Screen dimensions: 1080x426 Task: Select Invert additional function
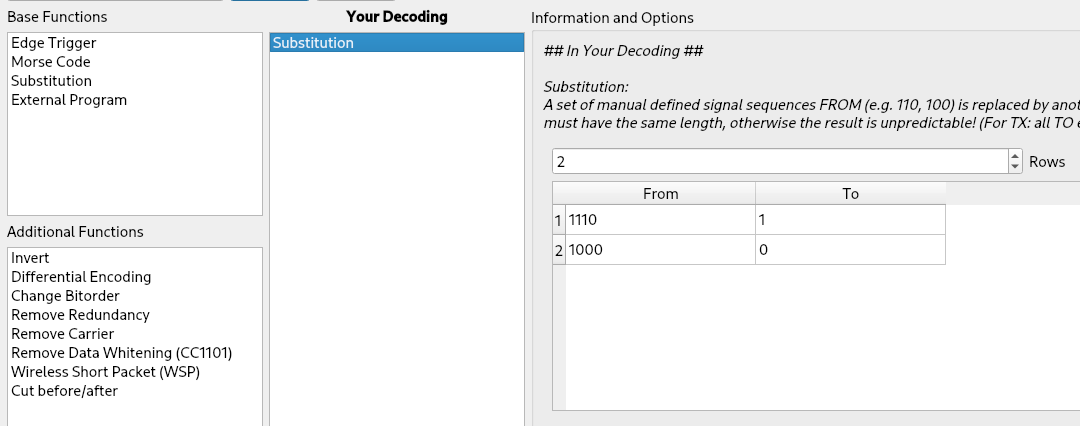pyautogui.click(x=30, y=258)
